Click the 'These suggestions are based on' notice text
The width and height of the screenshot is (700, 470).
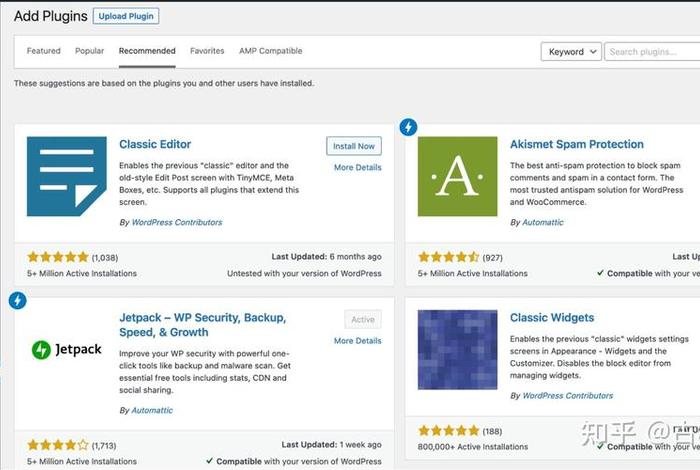coord(164,83)
